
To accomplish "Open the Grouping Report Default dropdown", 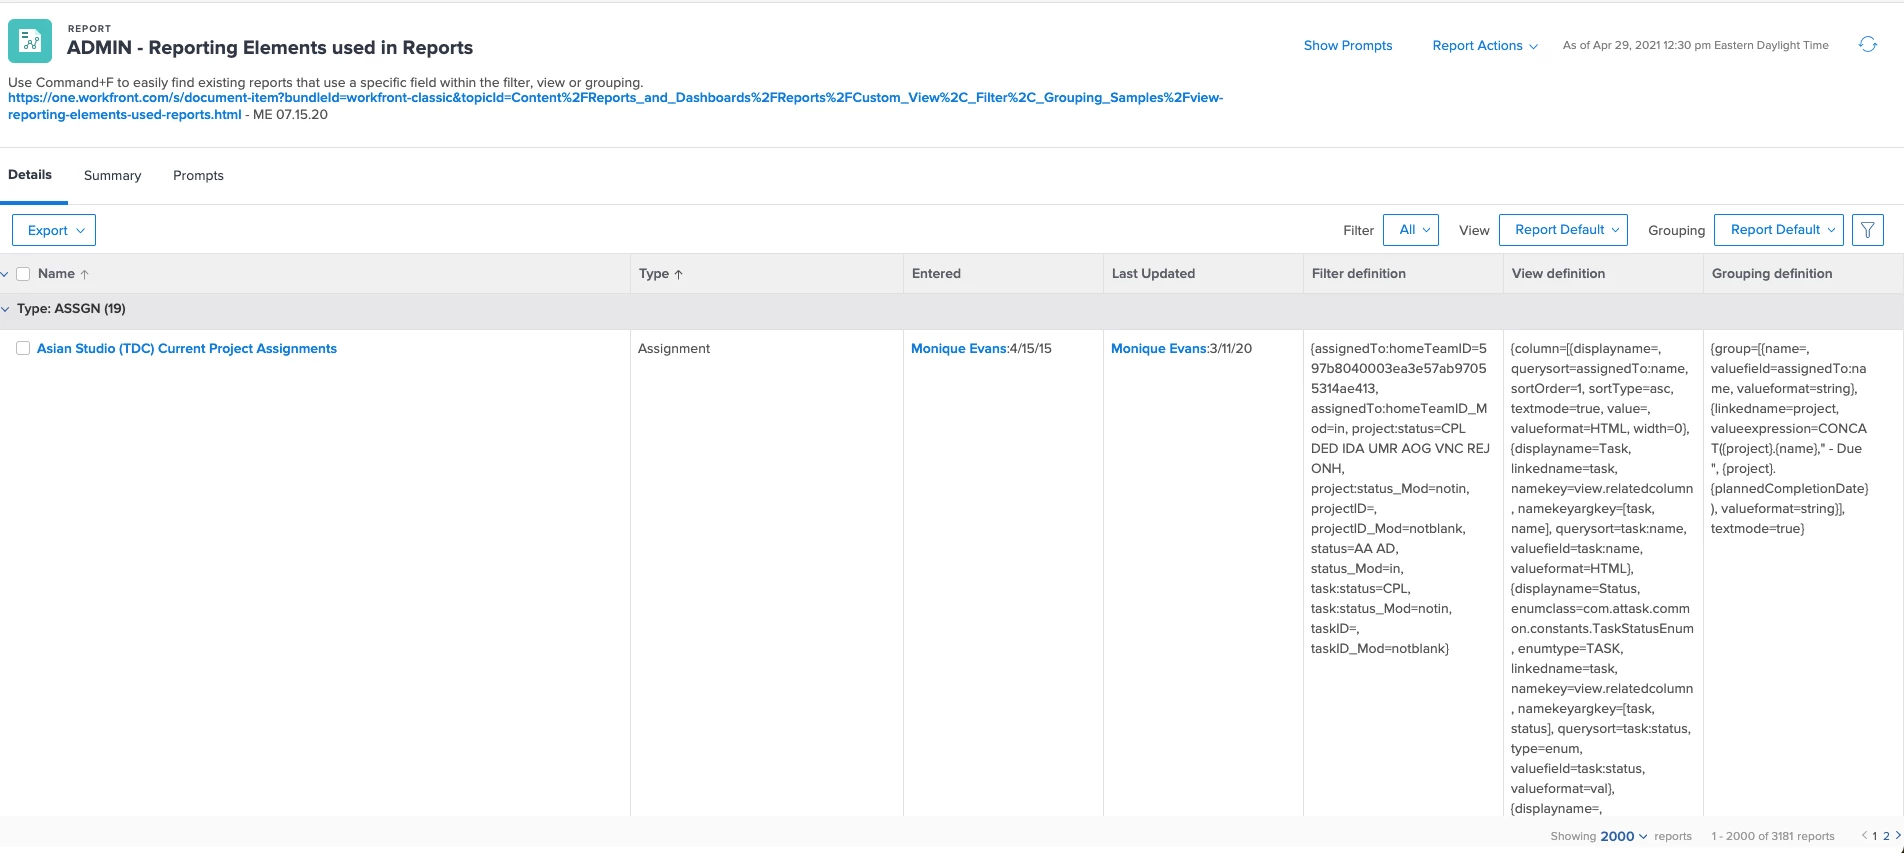I will click(1779, 230).
